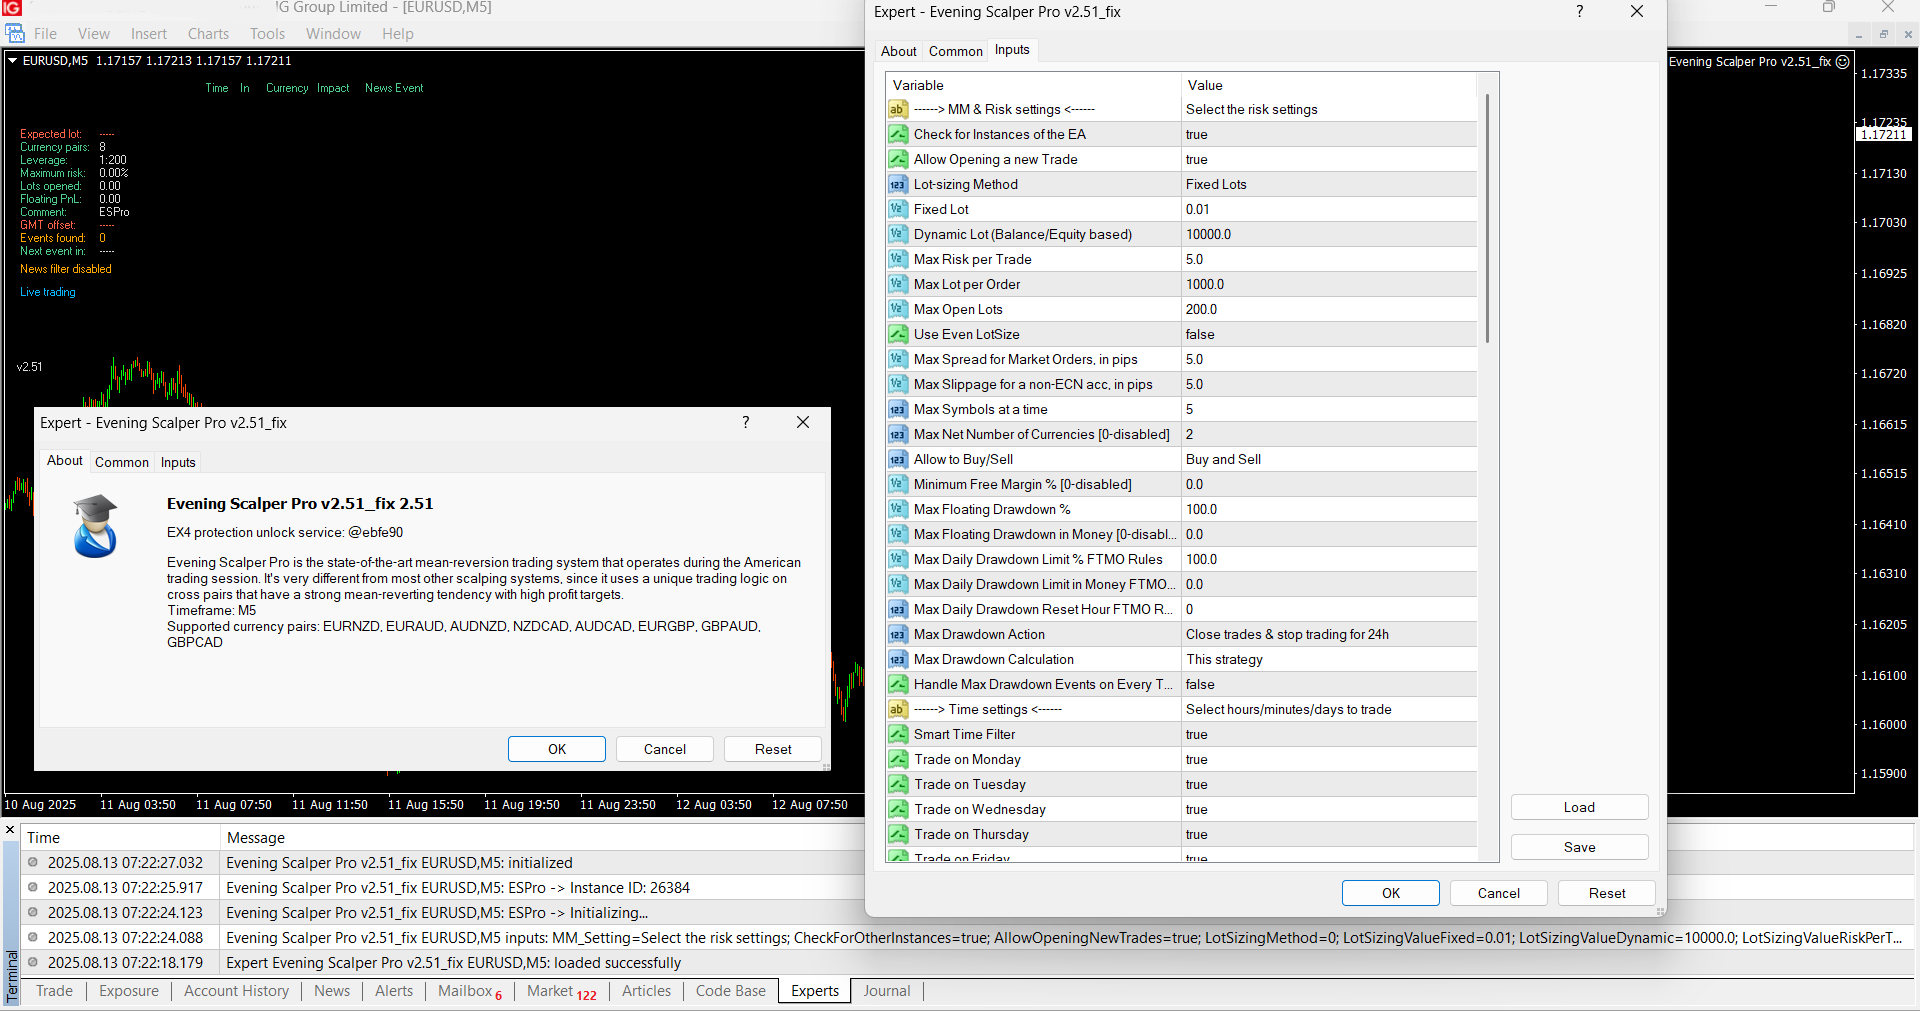Viewport: 1920px width, 1011px height.
Task: Open the Lot-sizing Method value Fixed Lots
Action: point(1328,185)
